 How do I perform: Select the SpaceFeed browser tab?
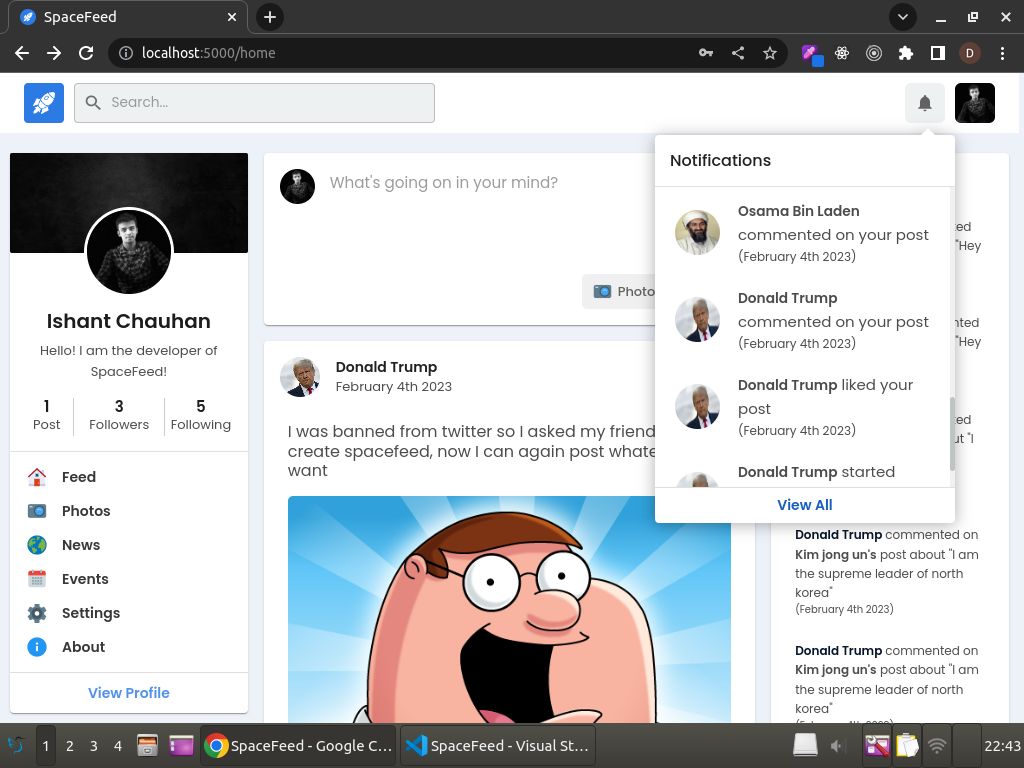(127, 17)
